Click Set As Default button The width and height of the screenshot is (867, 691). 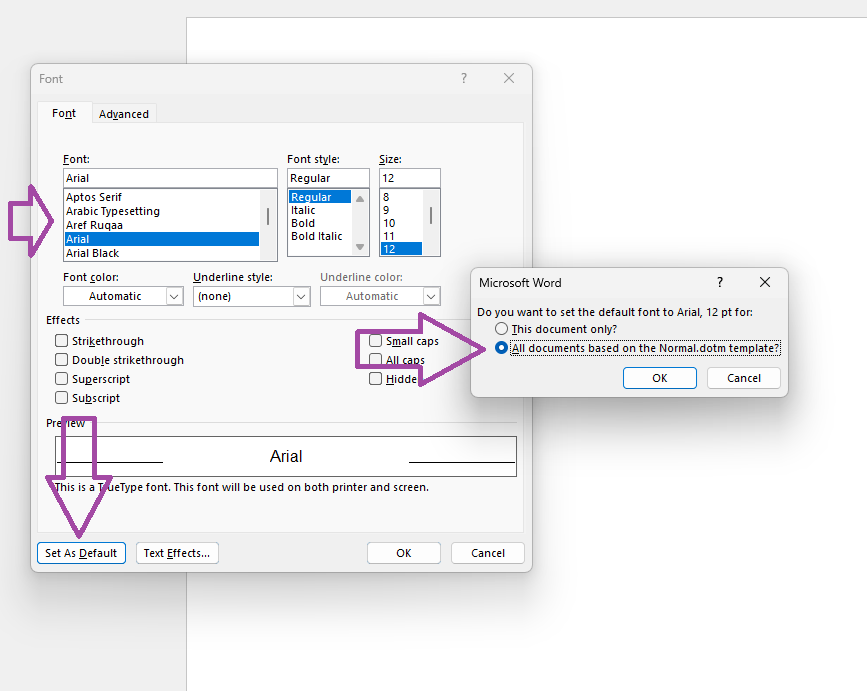point(81,553)
